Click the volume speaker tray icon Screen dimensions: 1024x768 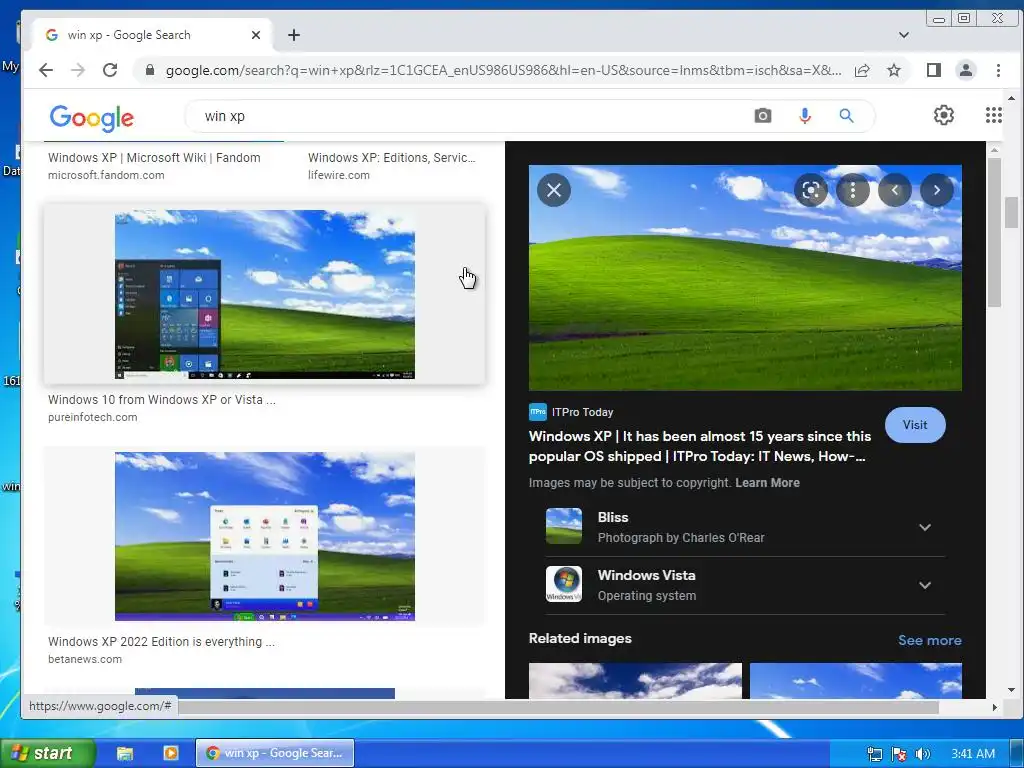(923, 754)
